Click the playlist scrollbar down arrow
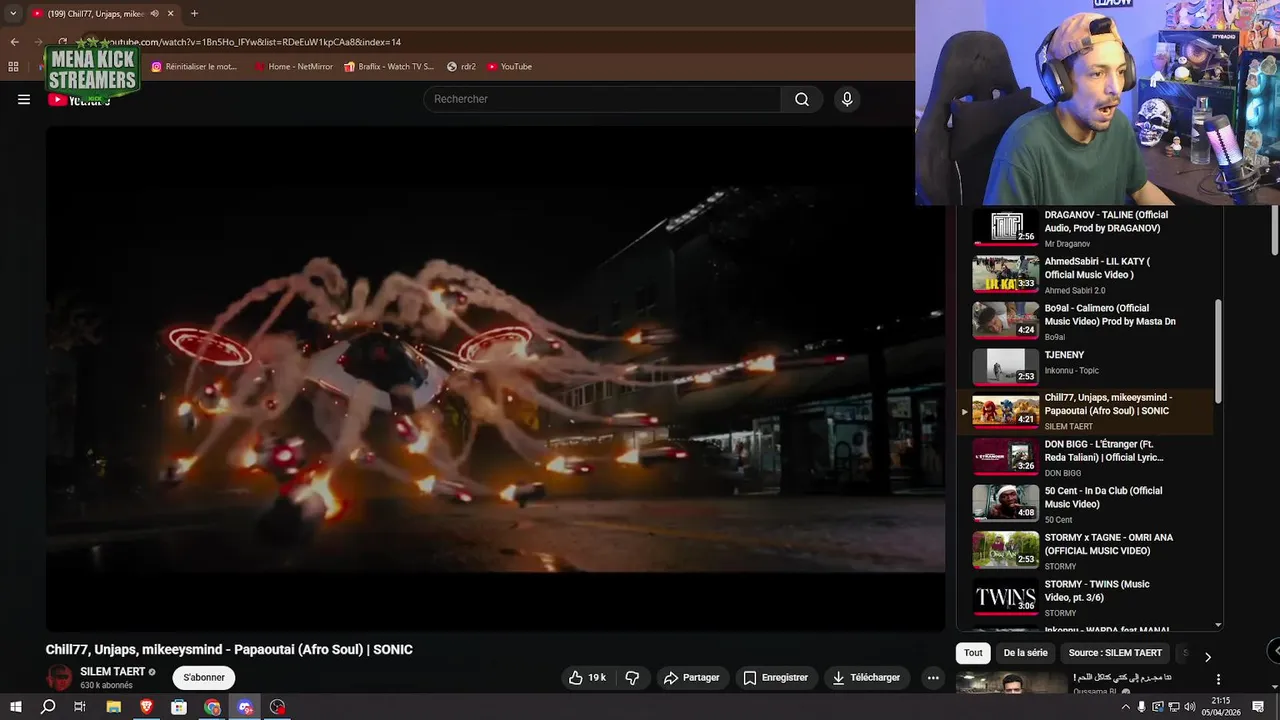Screen dimensions: 1280x720 [1218, 625]
